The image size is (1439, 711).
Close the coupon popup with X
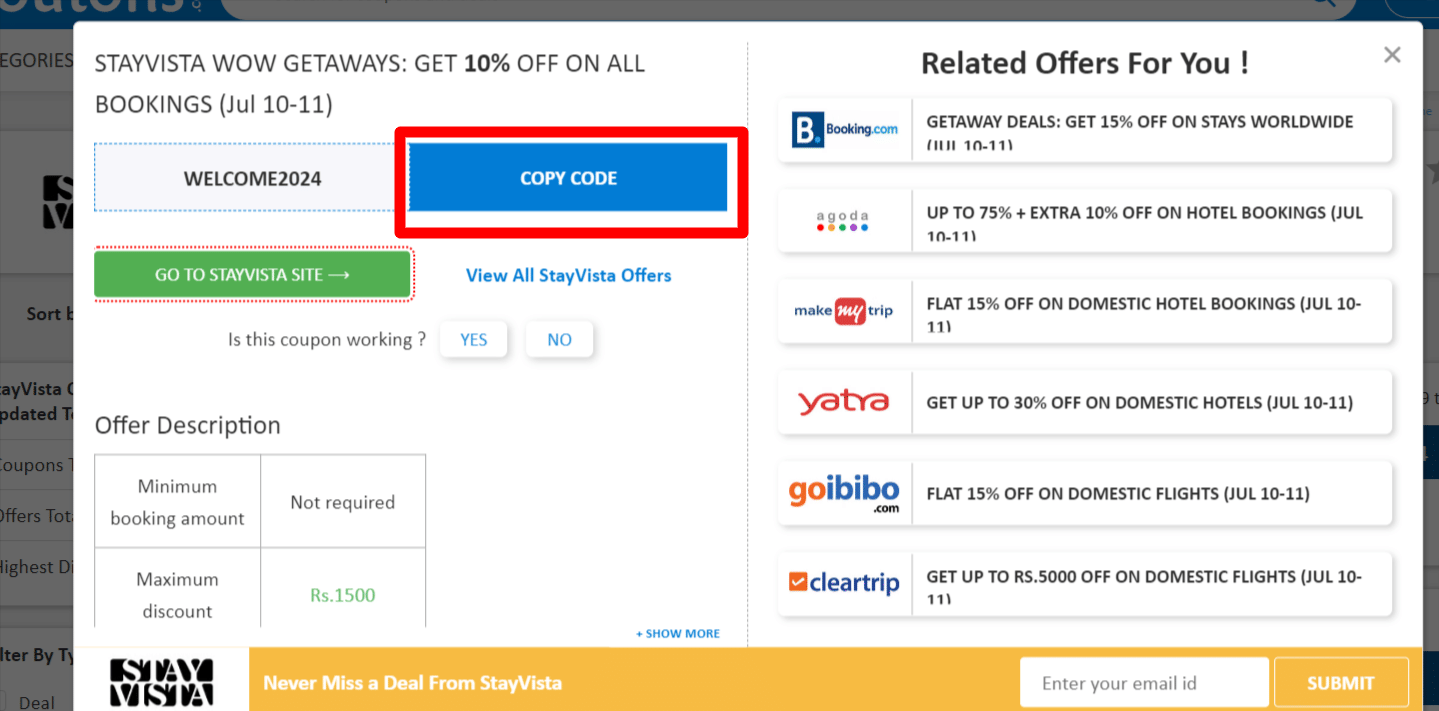[x=1392, y=55]
